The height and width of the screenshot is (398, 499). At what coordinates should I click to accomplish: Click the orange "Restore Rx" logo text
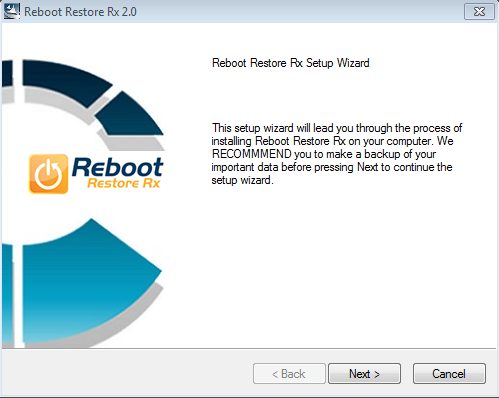124,183
